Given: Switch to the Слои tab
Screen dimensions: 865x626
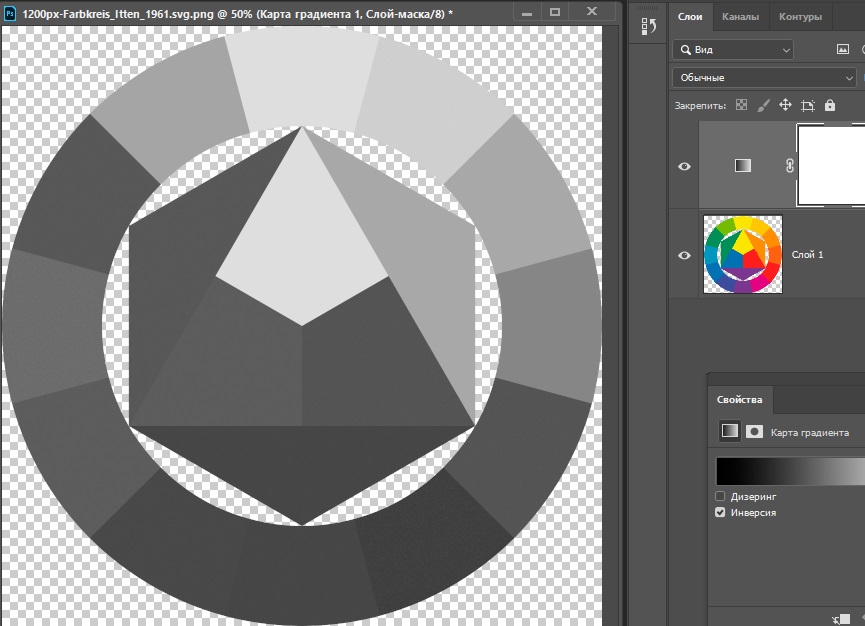Looking at the screenshot, I should pyautogui.click(x=690, y=17).
